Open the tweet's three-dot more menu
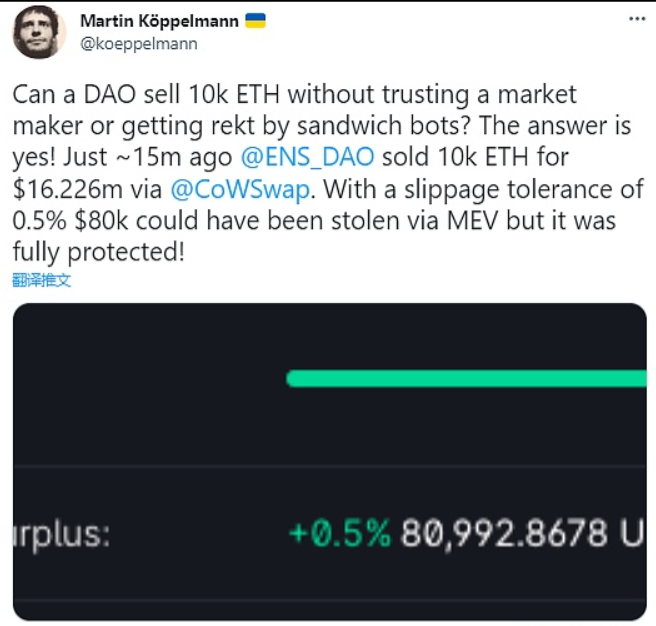This screenshot has width=656, height=626. pos(636,21)
